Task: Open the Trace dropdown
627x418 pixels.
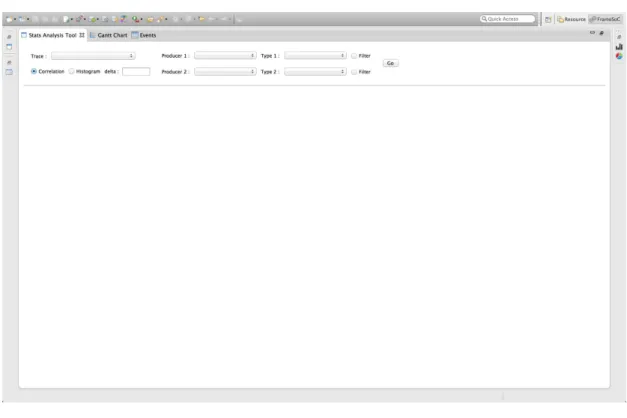Action: tap(93, 56)
